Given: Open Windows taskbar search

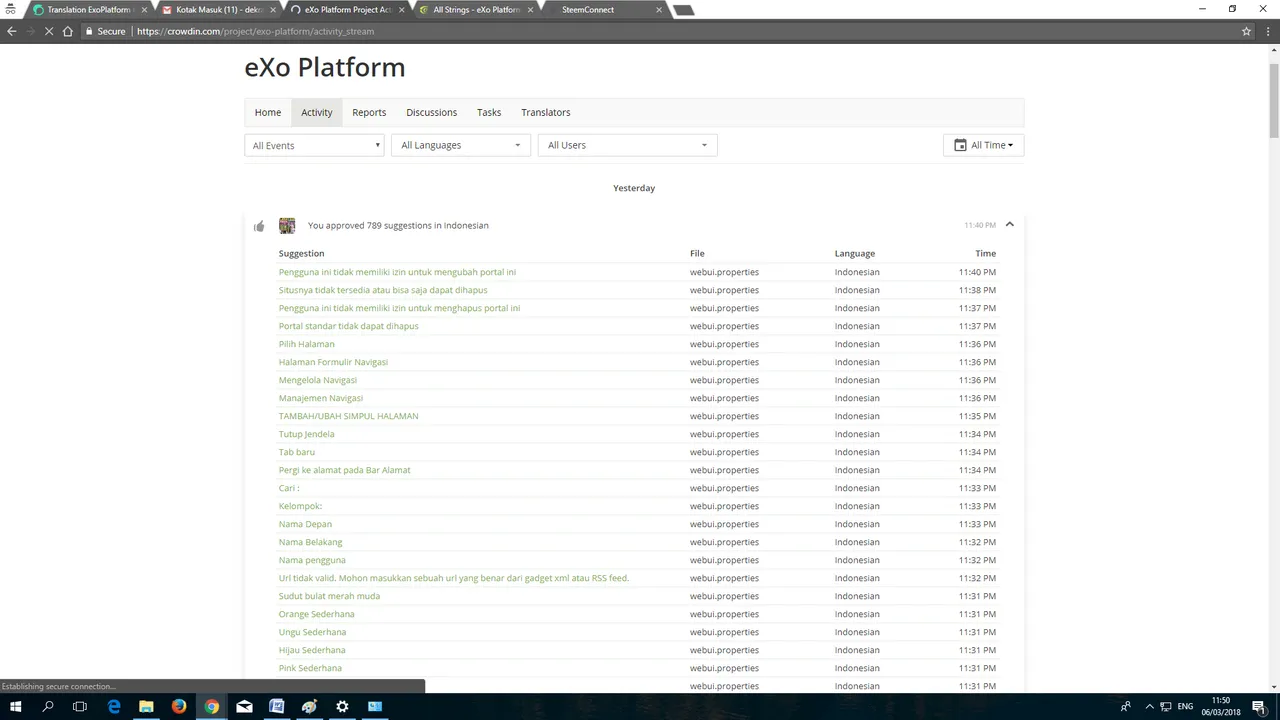Looking at the screenshot, I should 48,706.
